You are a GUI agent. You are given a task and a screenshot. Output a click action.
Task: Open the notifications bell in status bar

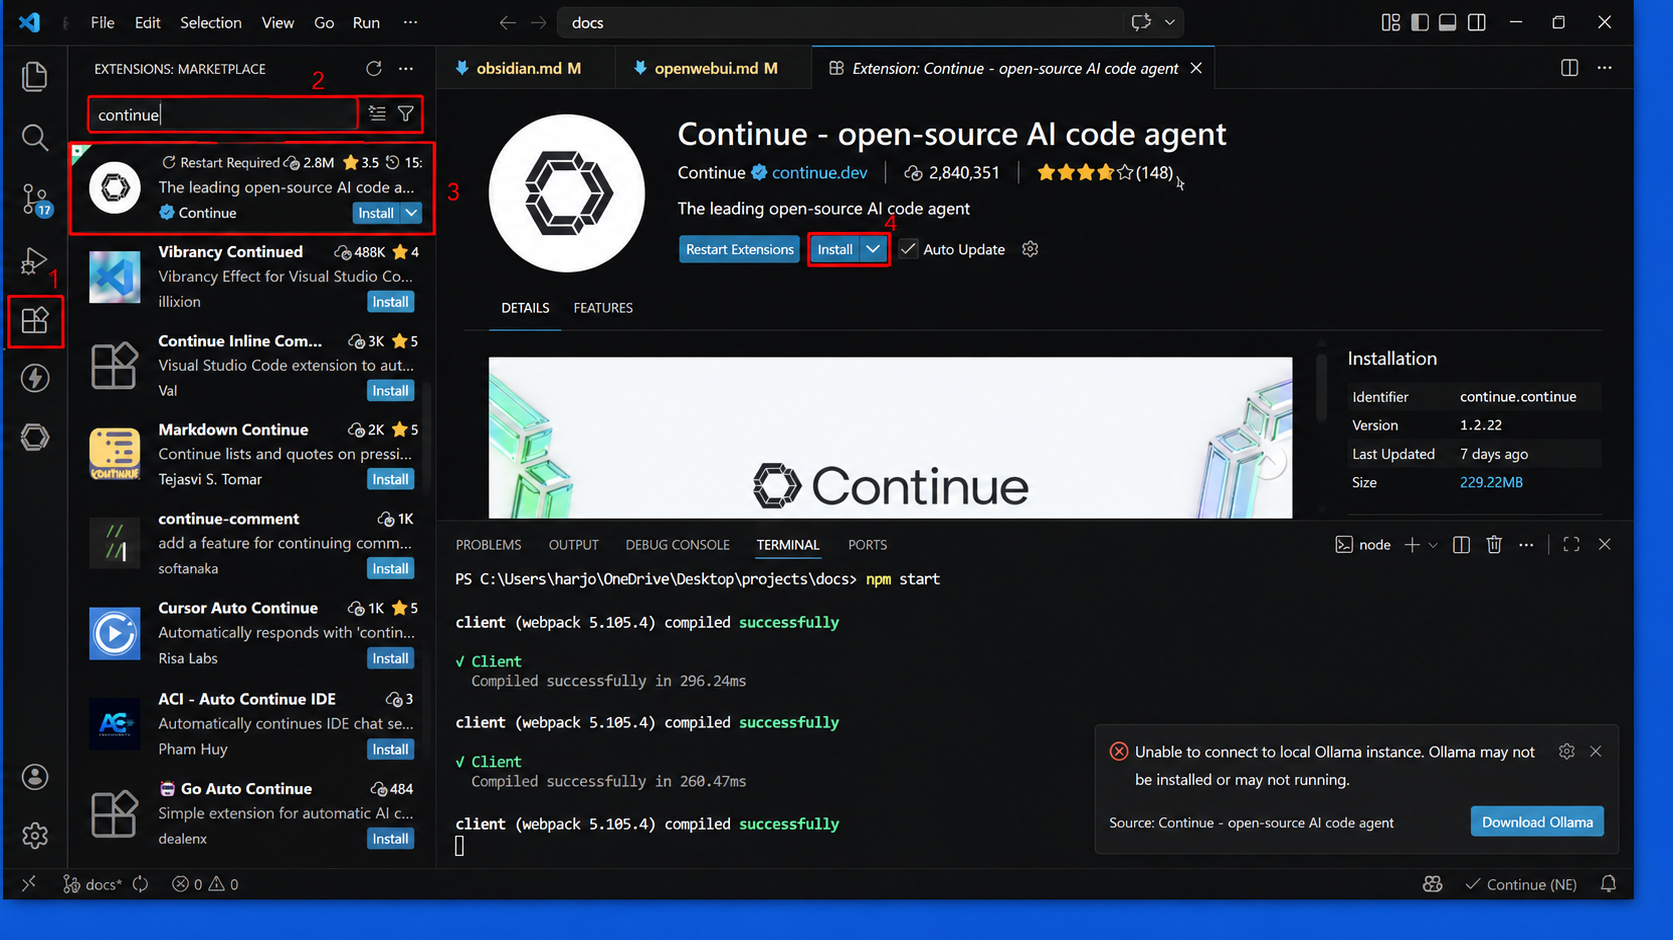coord(1608,884)
